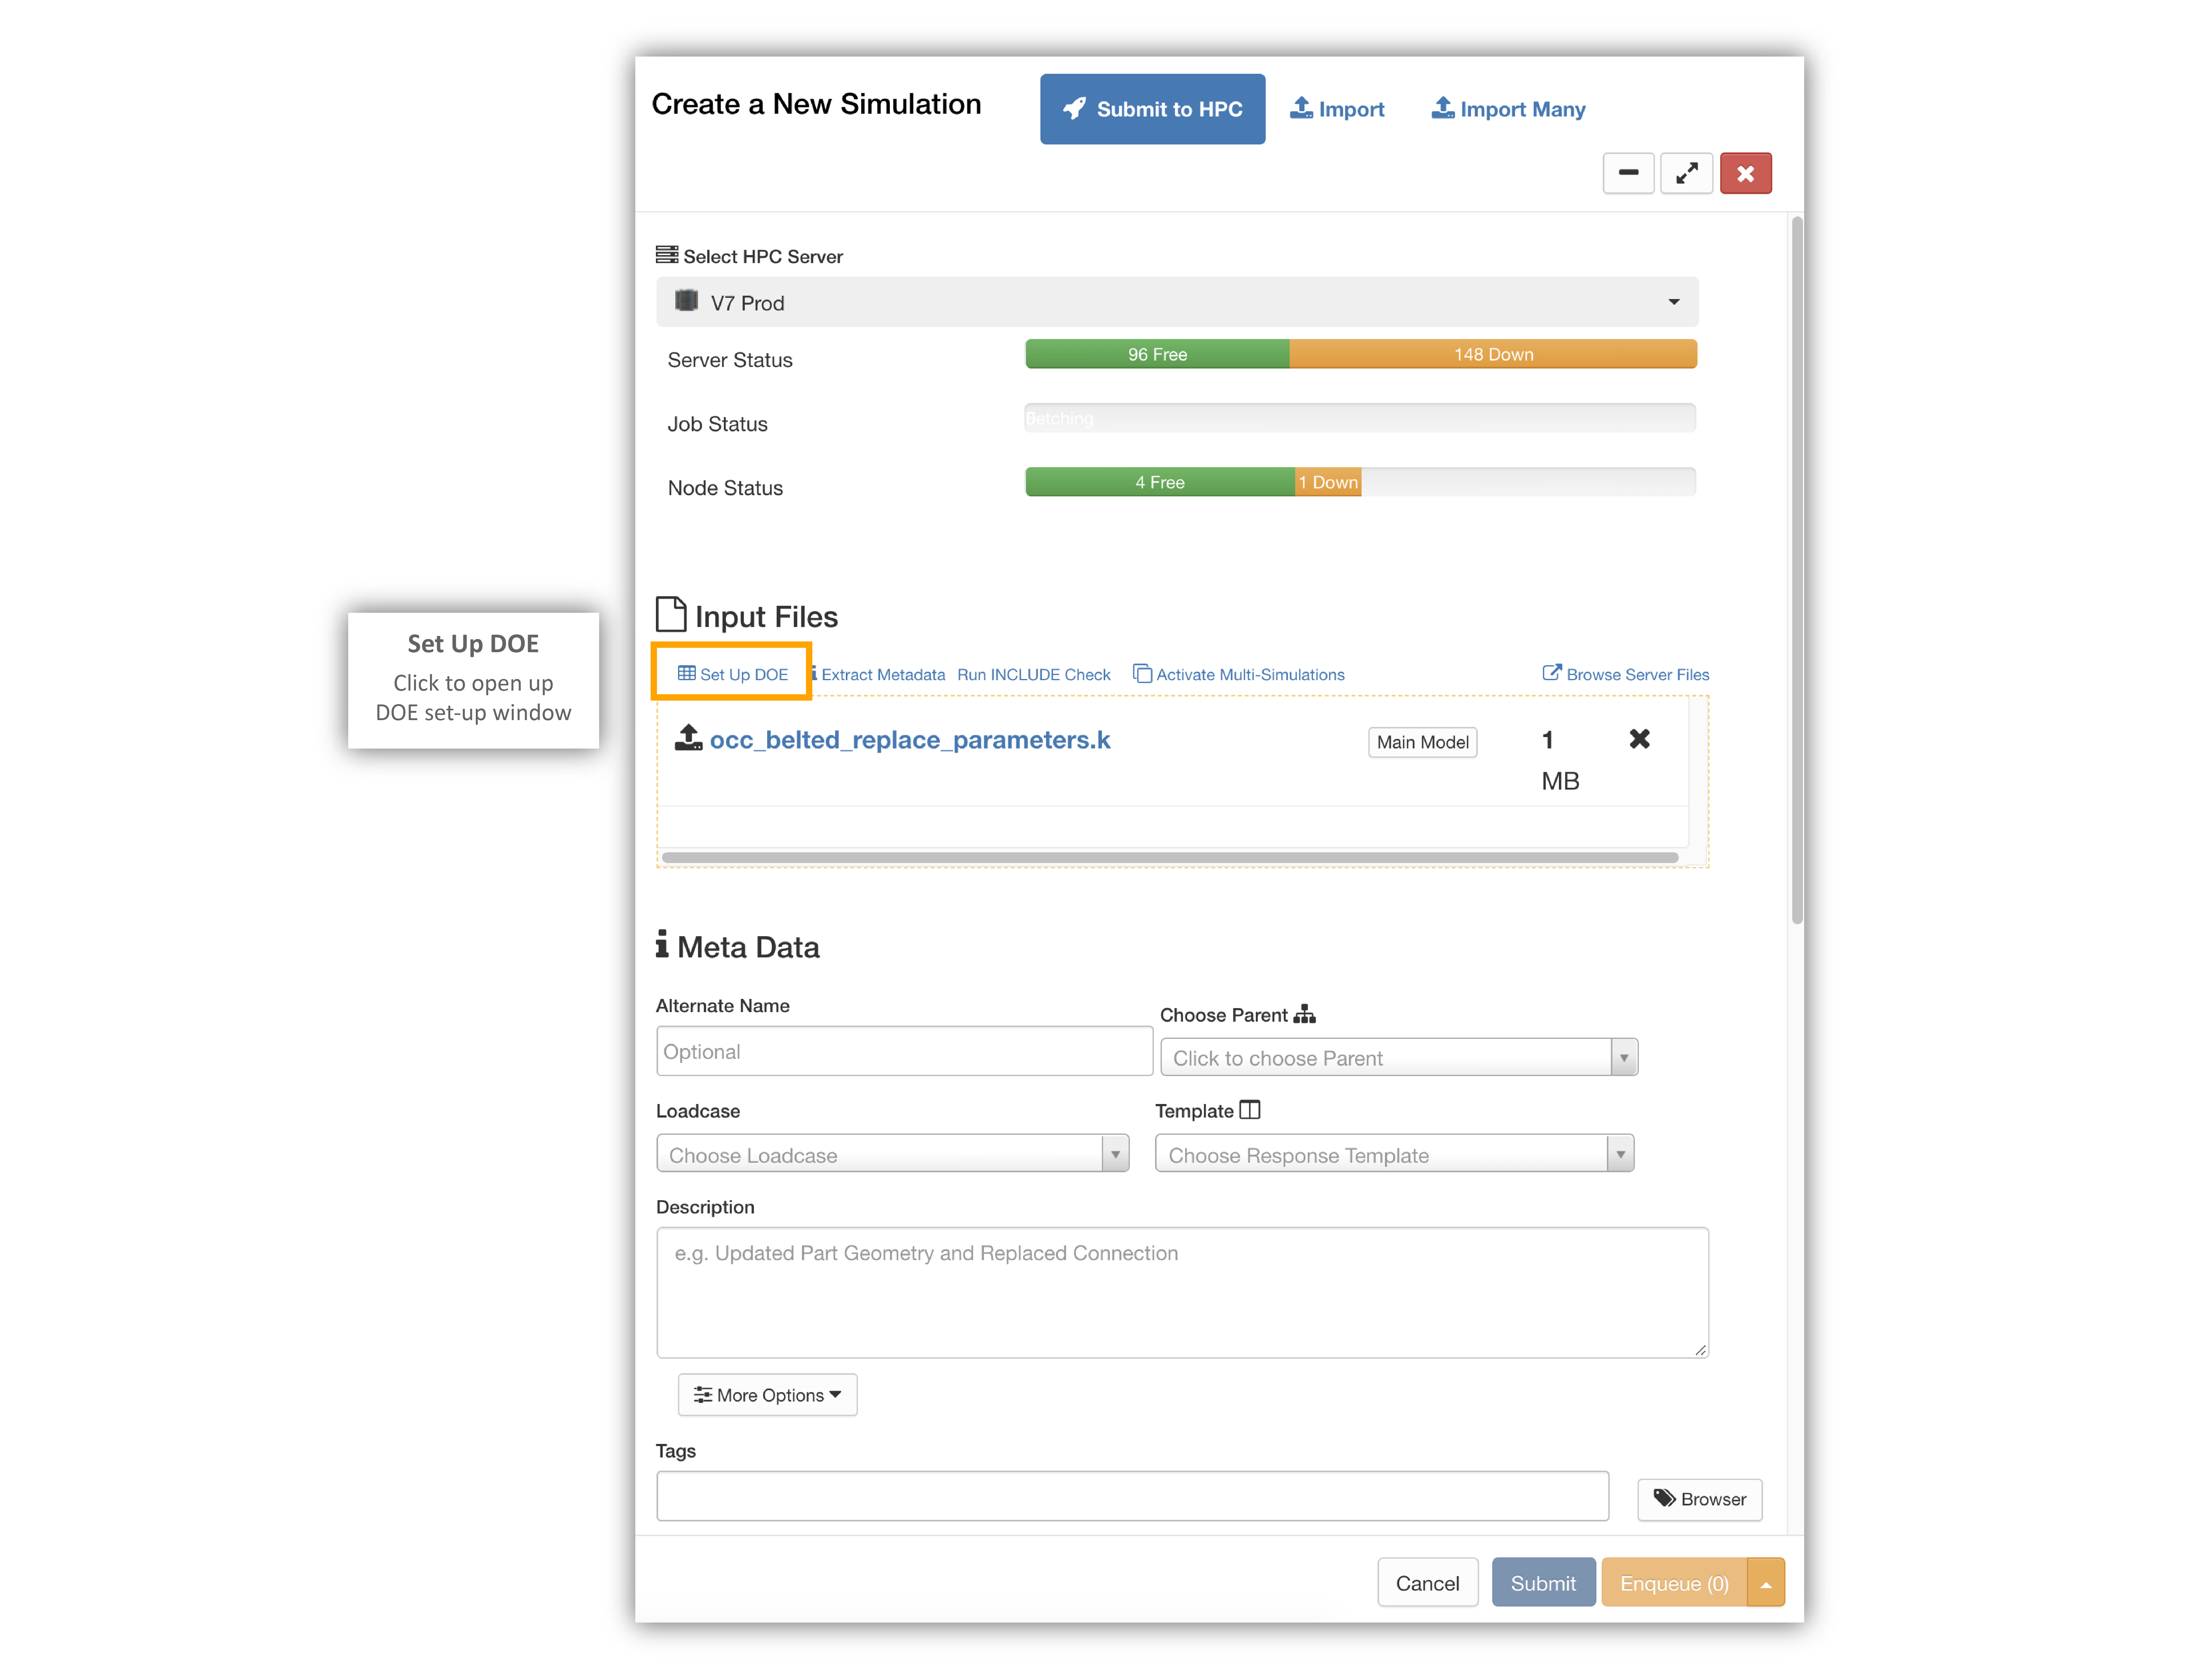Remove the occ_belted_replace_parameters.k file
This screenshot has height=1680, width=2193.
[x=1639, y=739]
